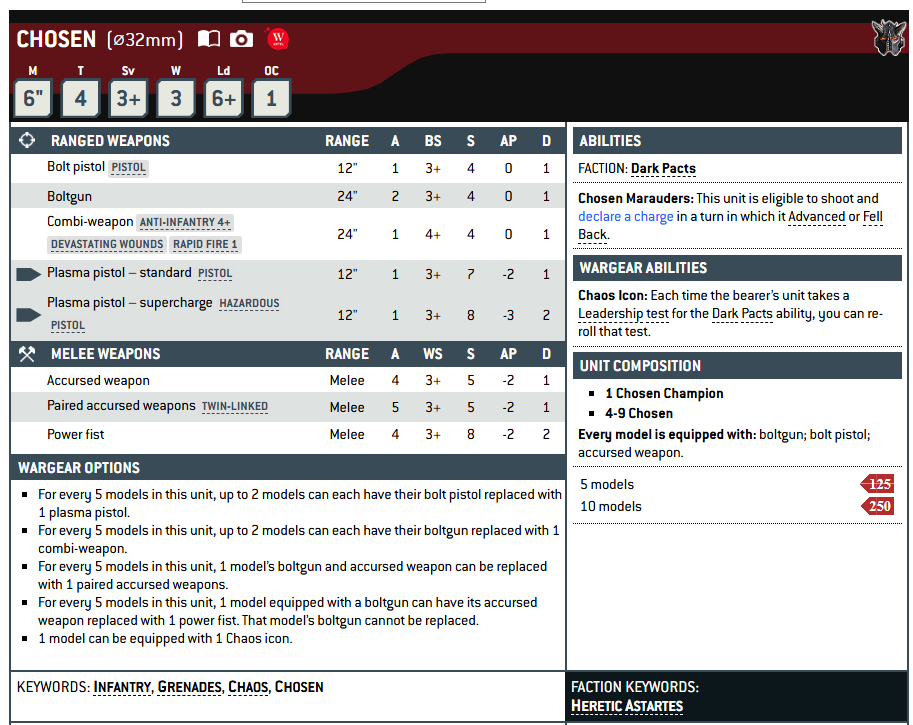Screen dimensions: 913x725
Task: Click the Accursed weapon row name
Action: 98,381
